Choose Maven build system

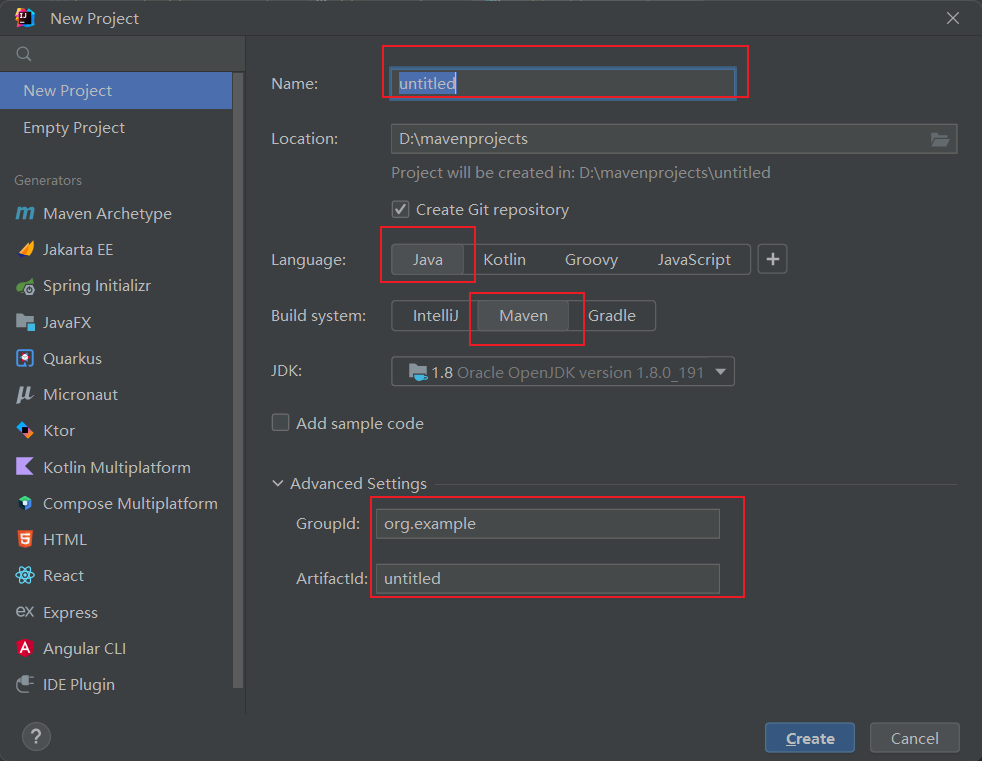pos(524,316)
